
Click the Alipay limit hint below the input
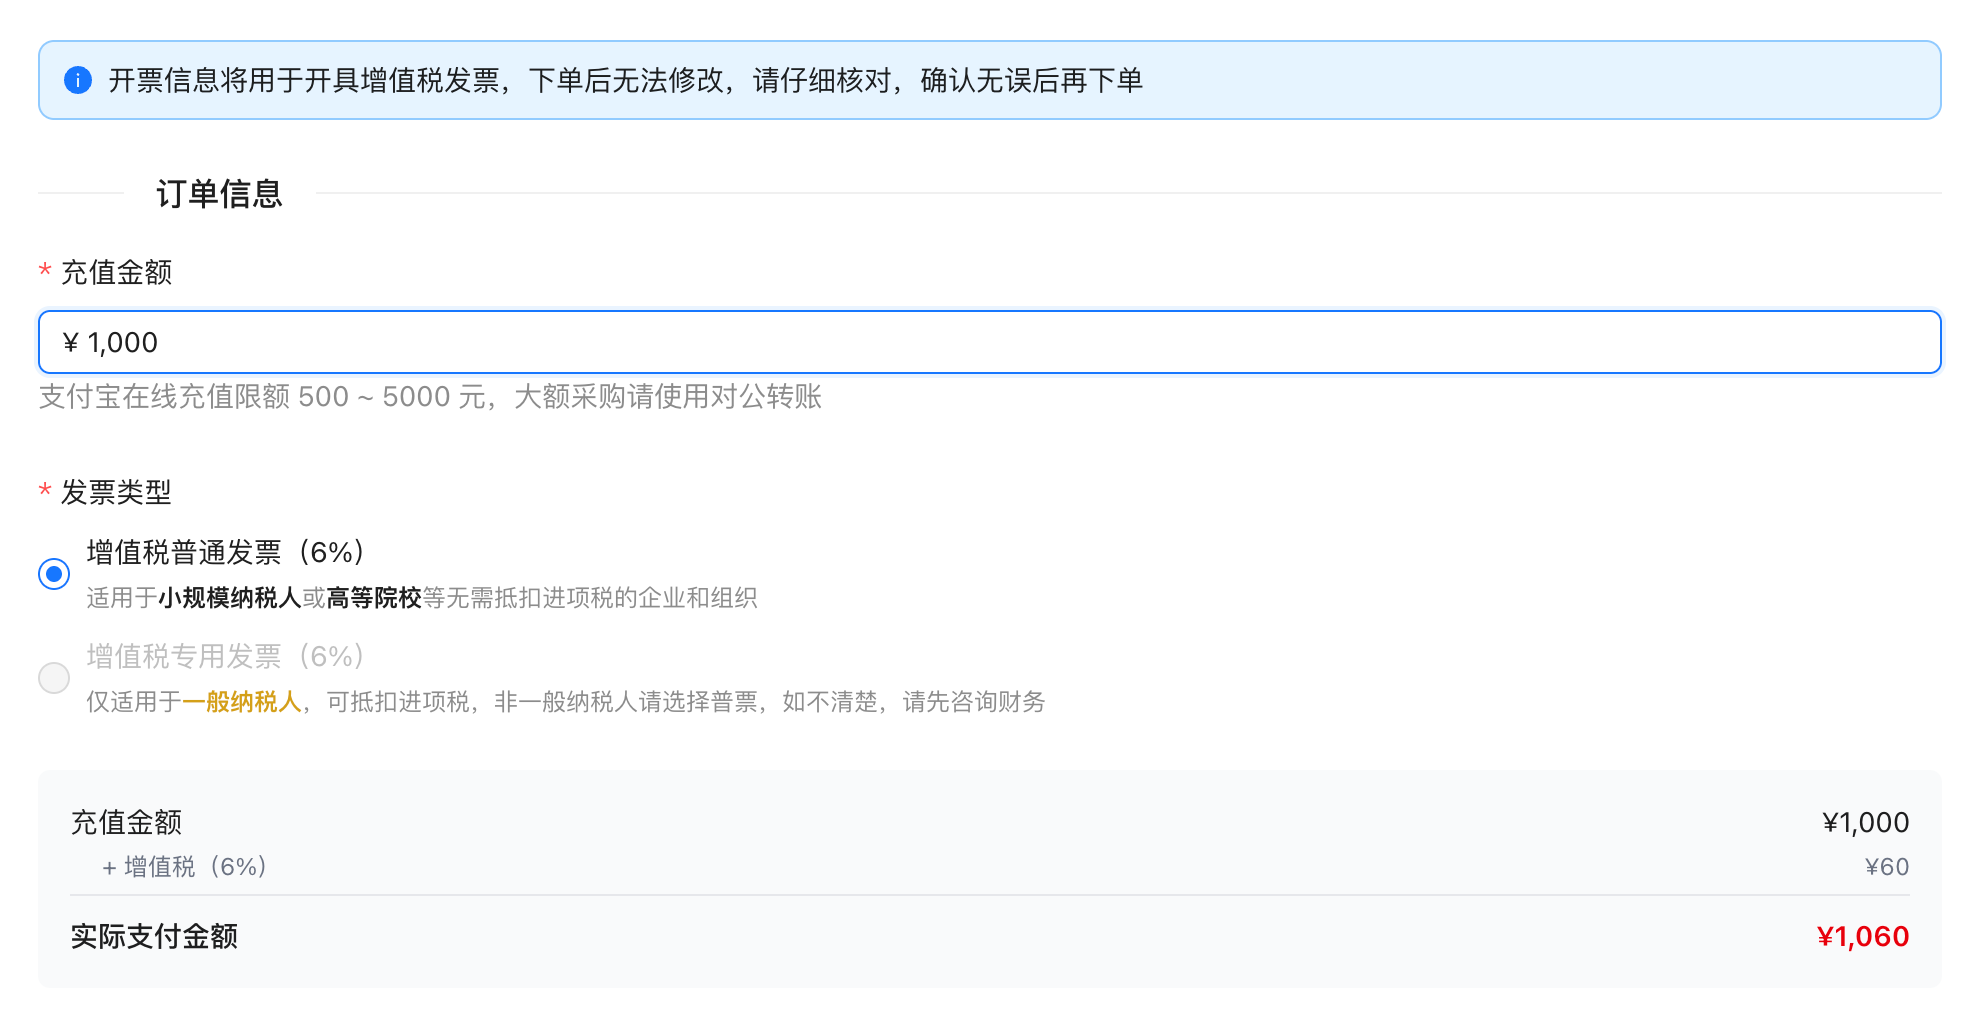pyautogui.click(x=430, y=397)
